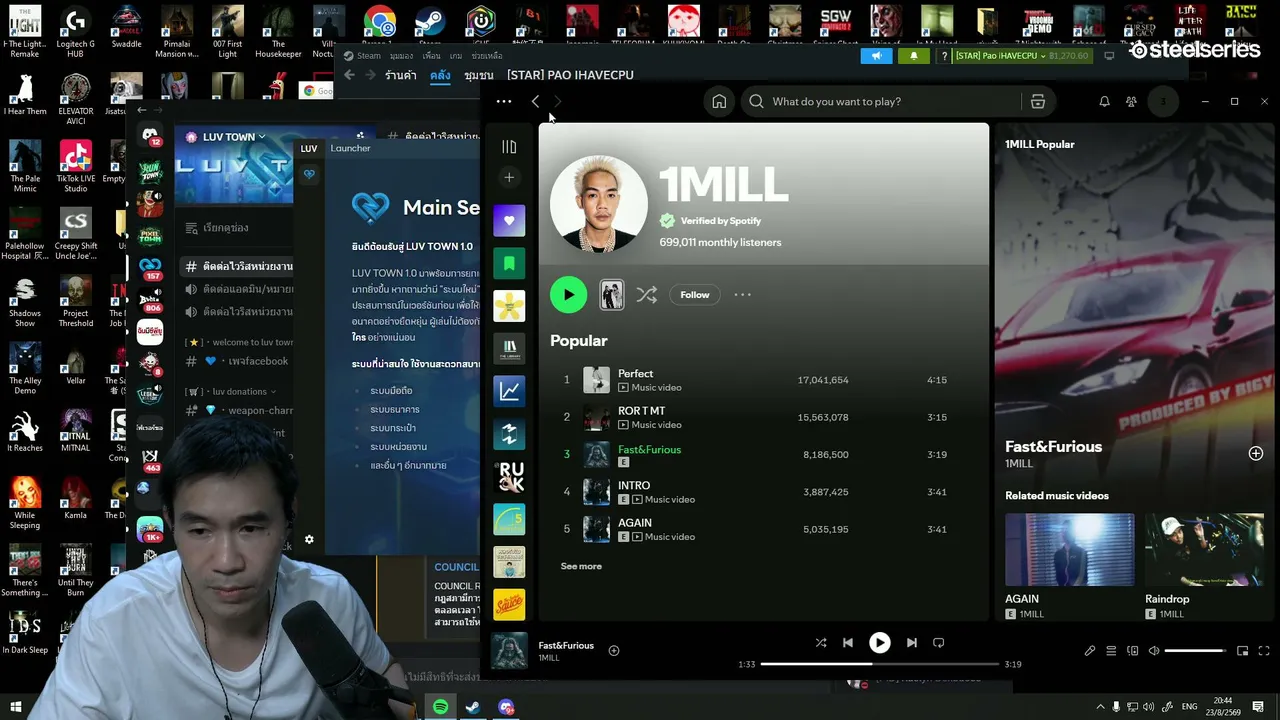Open the Browse icon in Spotify search bar

pyautogui.click(x=1038, y=101)
